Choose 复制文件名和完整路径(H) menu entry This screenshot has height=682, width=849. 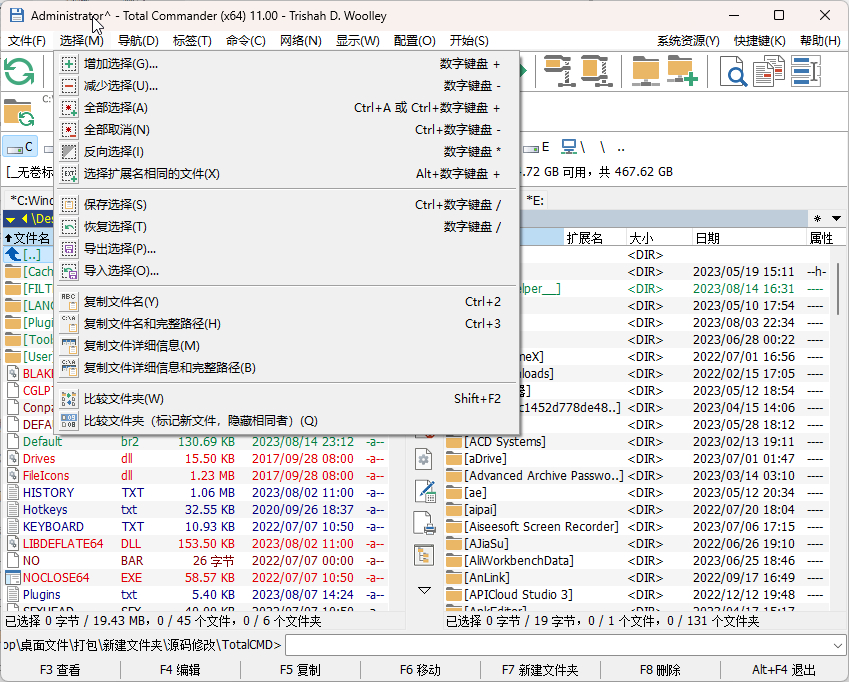[287, 324]
